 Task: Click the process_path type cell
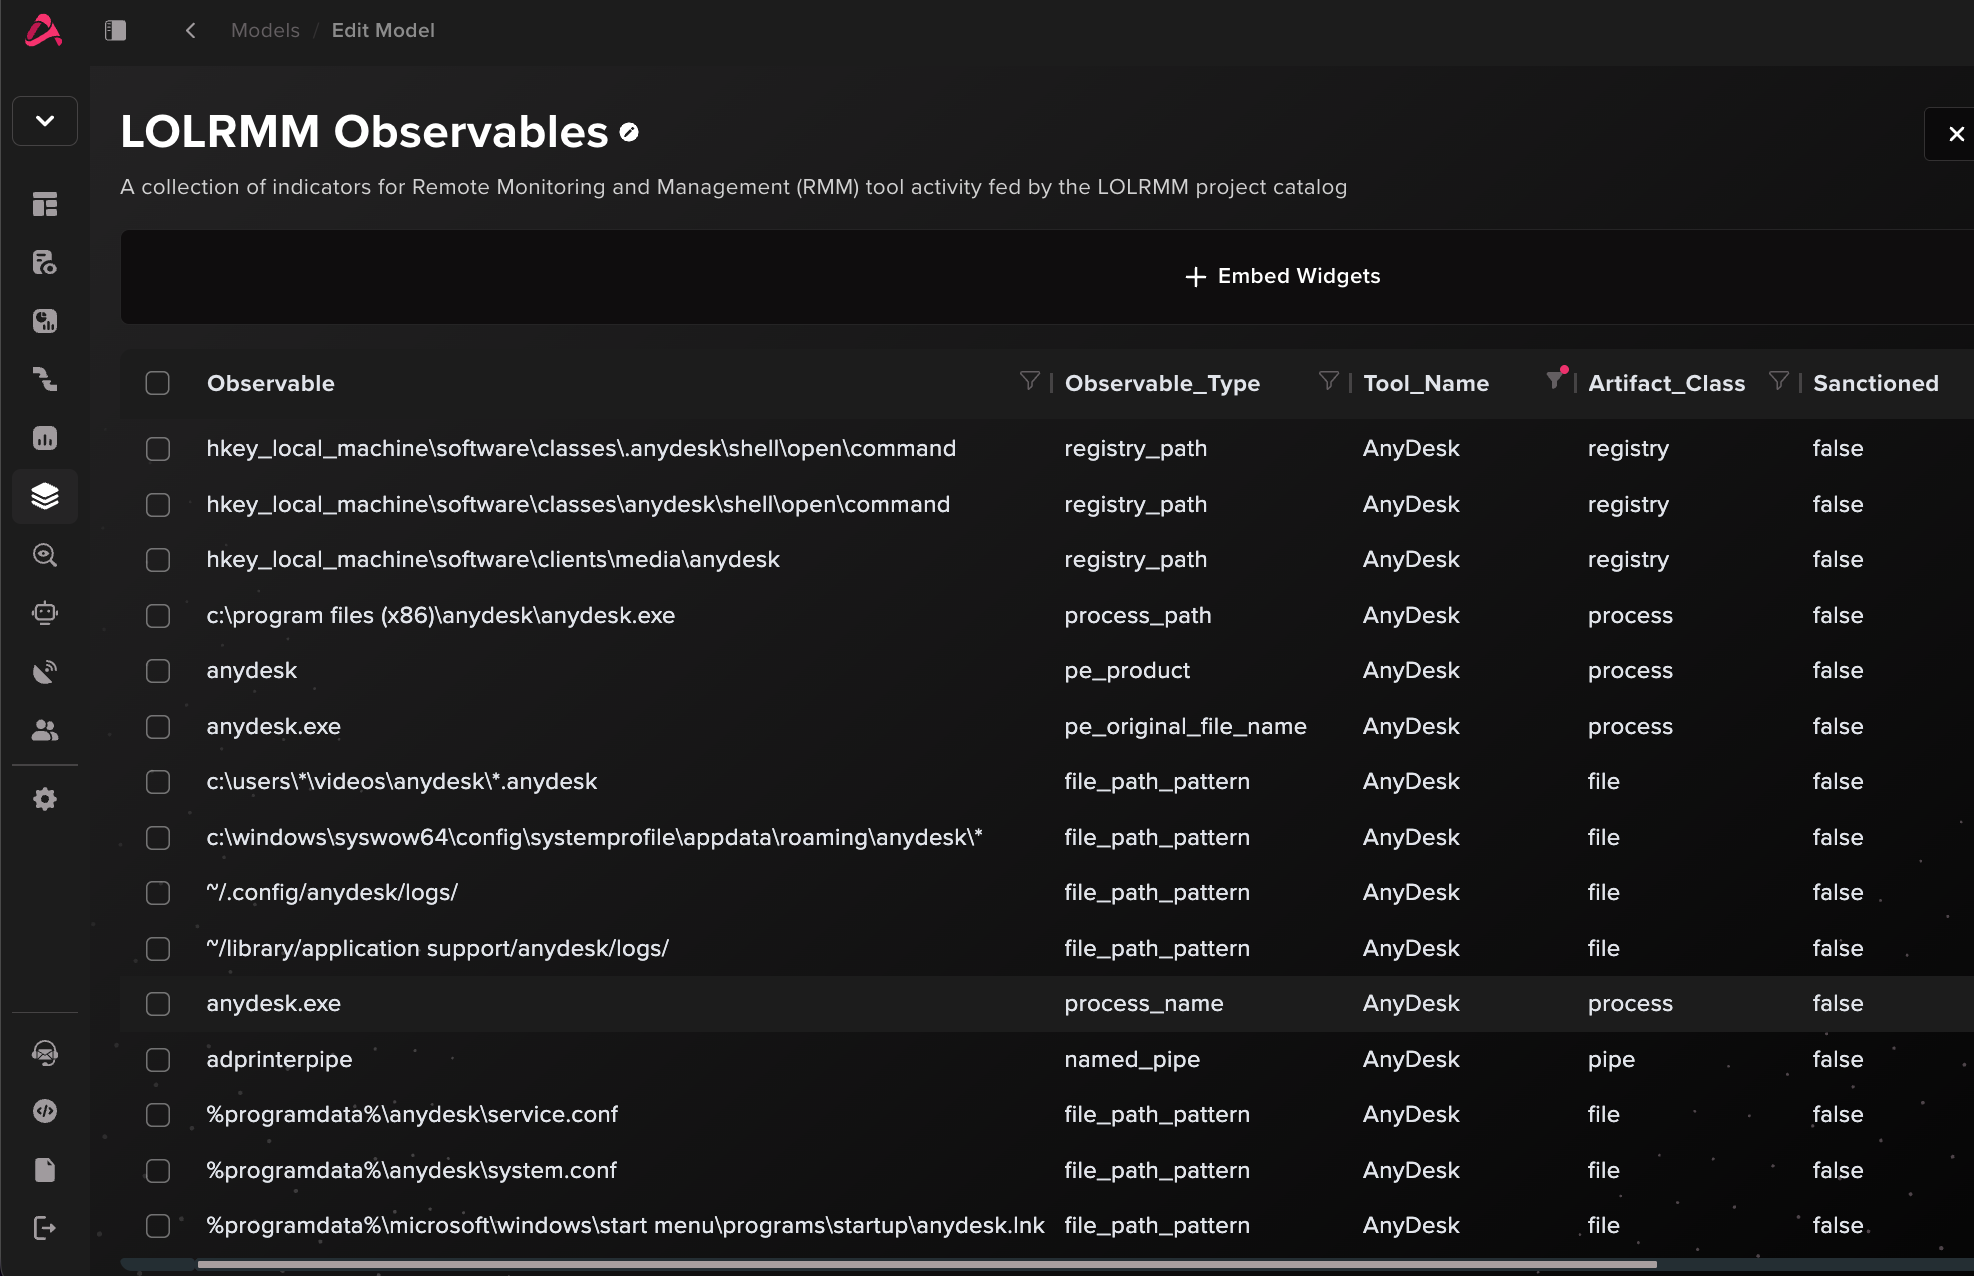(1138, 615)
